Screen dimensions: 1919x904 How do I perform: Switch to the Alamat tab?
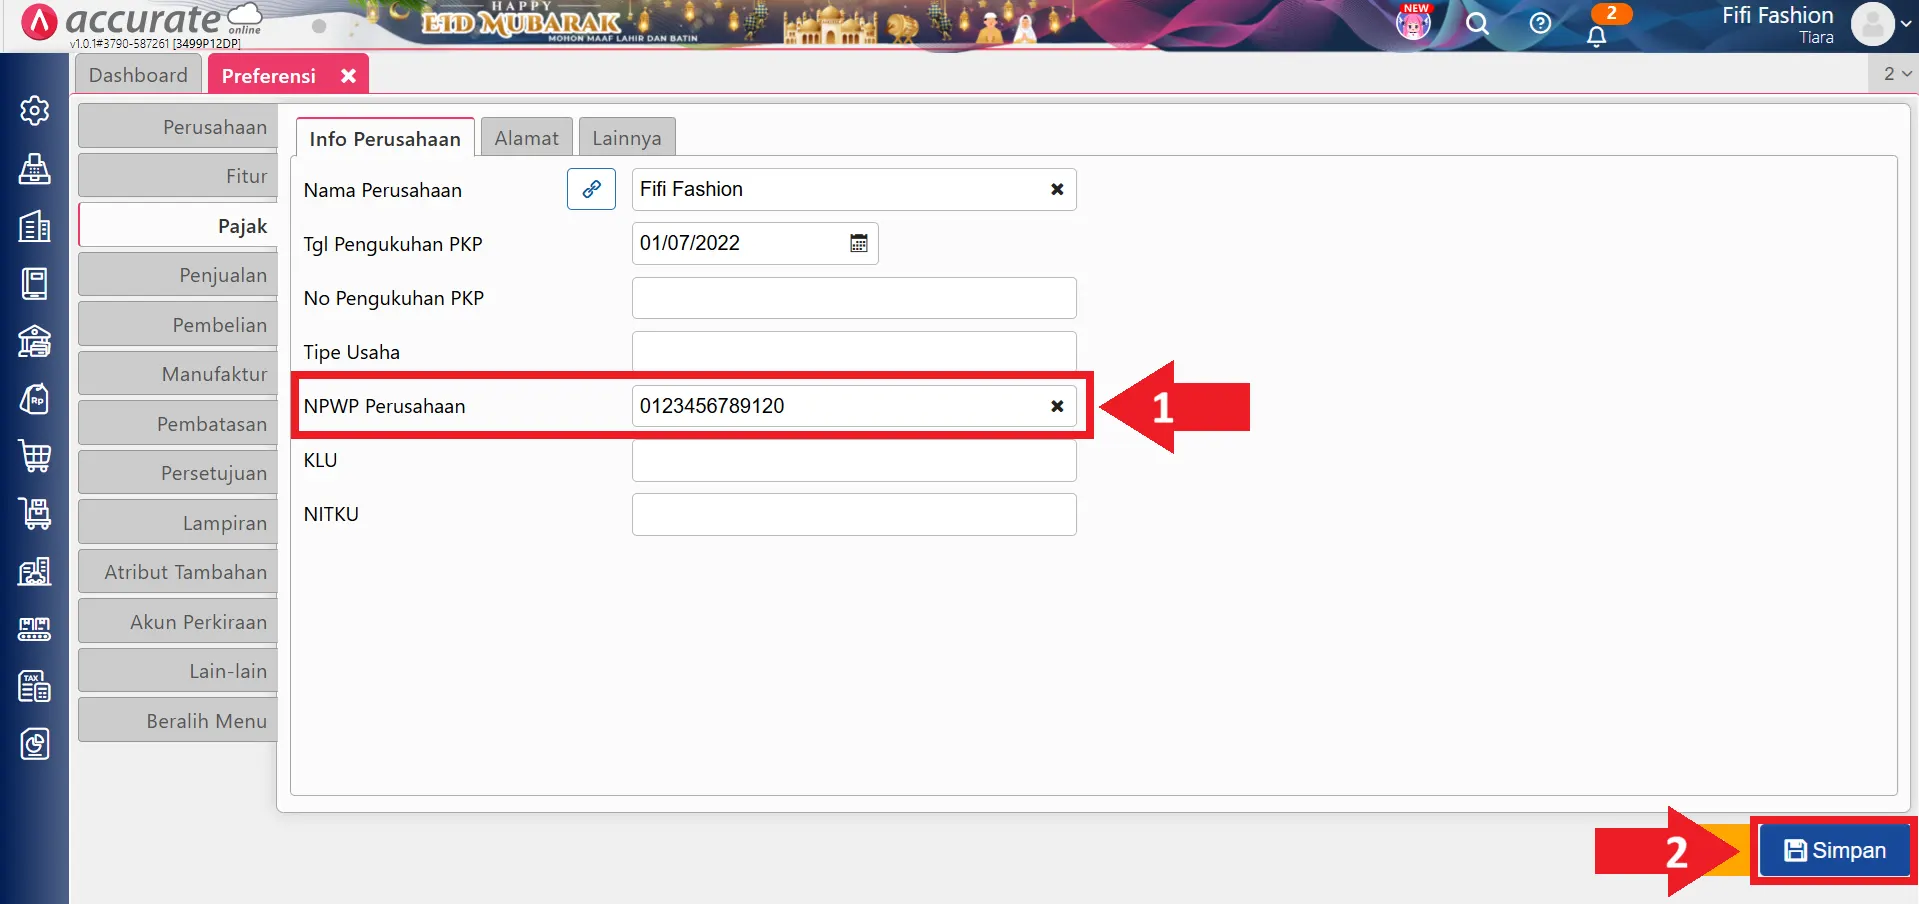click(x=526, y=138)
